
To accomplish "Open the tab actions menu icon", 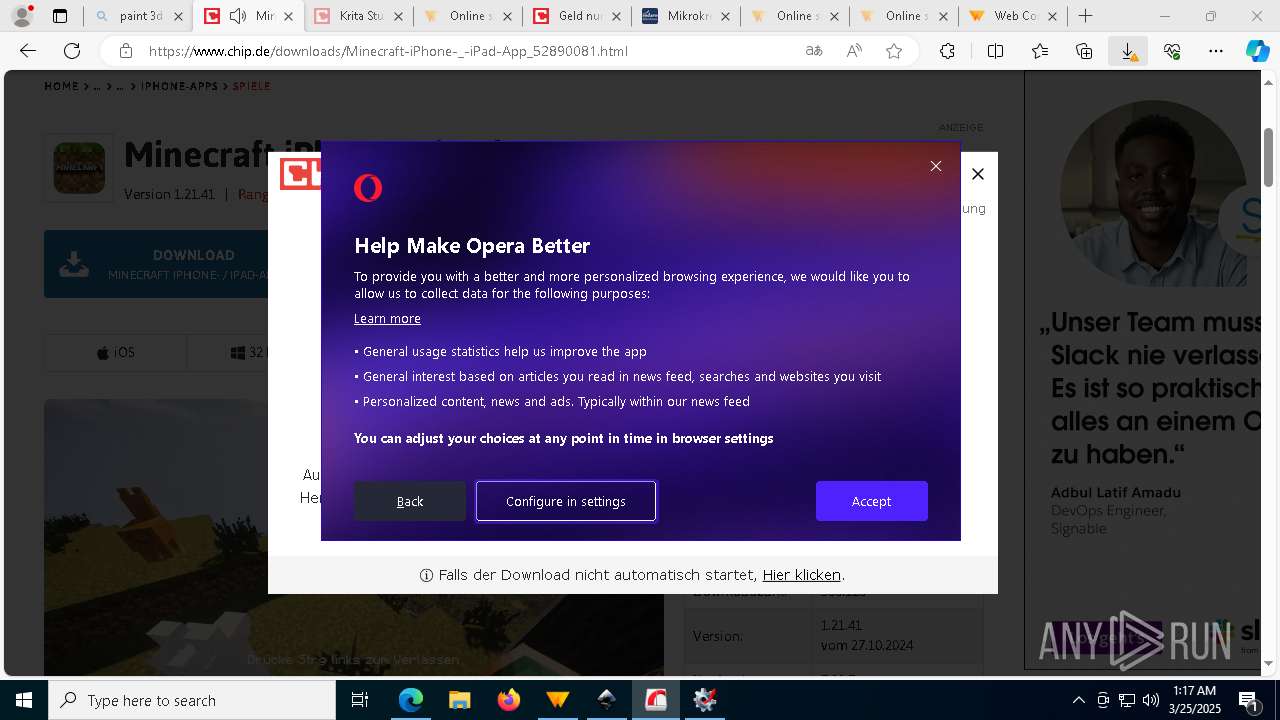I will click(60, 16).
